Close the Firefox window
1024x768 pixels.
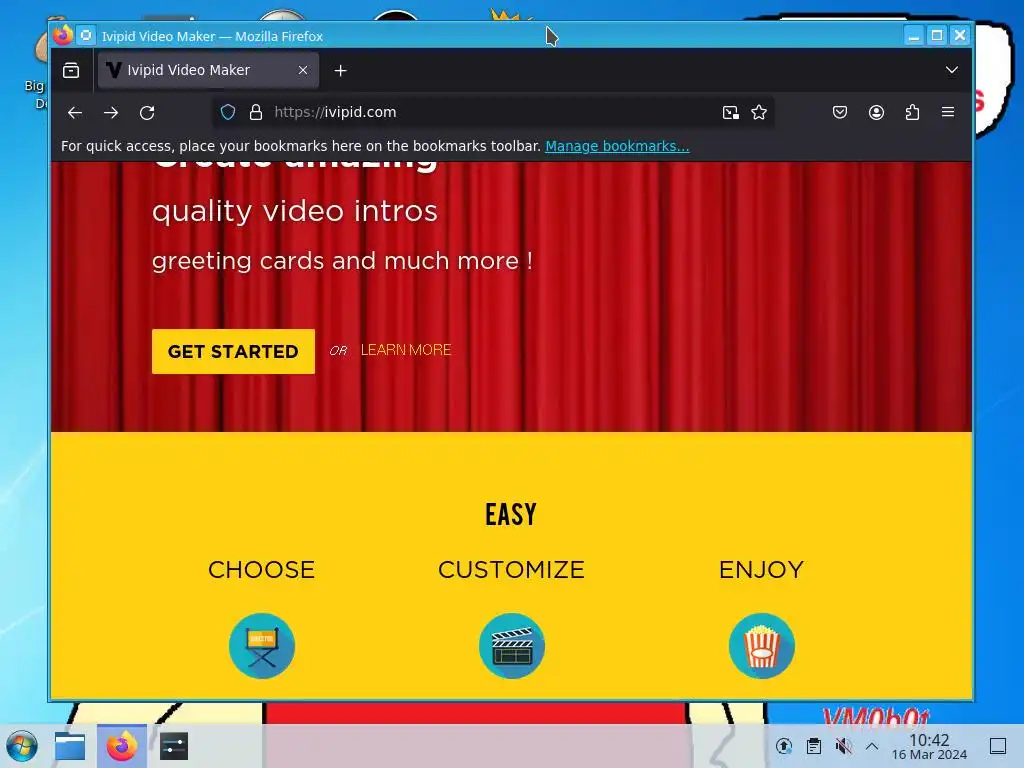pos(959,35)
